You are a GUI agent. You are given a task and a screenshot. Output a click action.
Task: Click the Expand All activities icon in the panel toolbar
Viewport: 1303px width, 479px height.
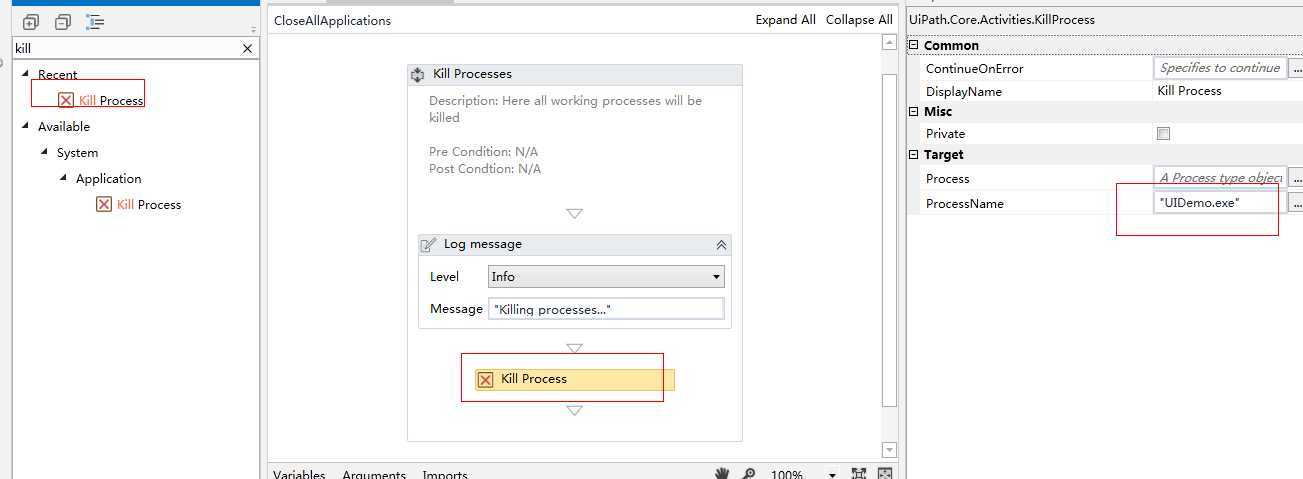pos(30,21)
